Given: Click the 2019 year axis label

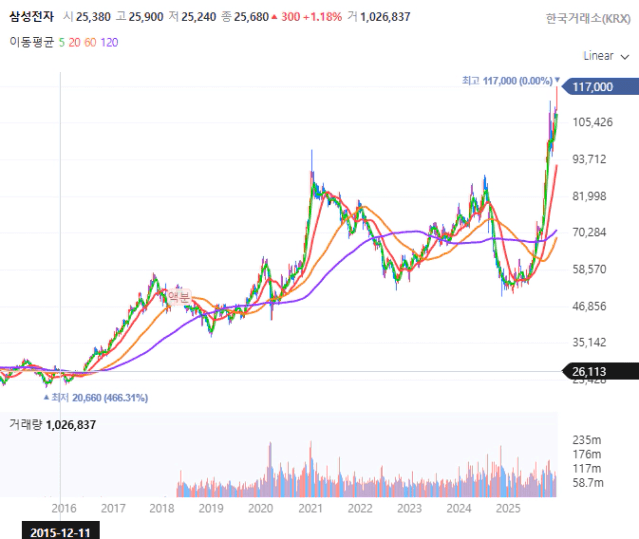Looking at the screenshot, I should point(211,508).
